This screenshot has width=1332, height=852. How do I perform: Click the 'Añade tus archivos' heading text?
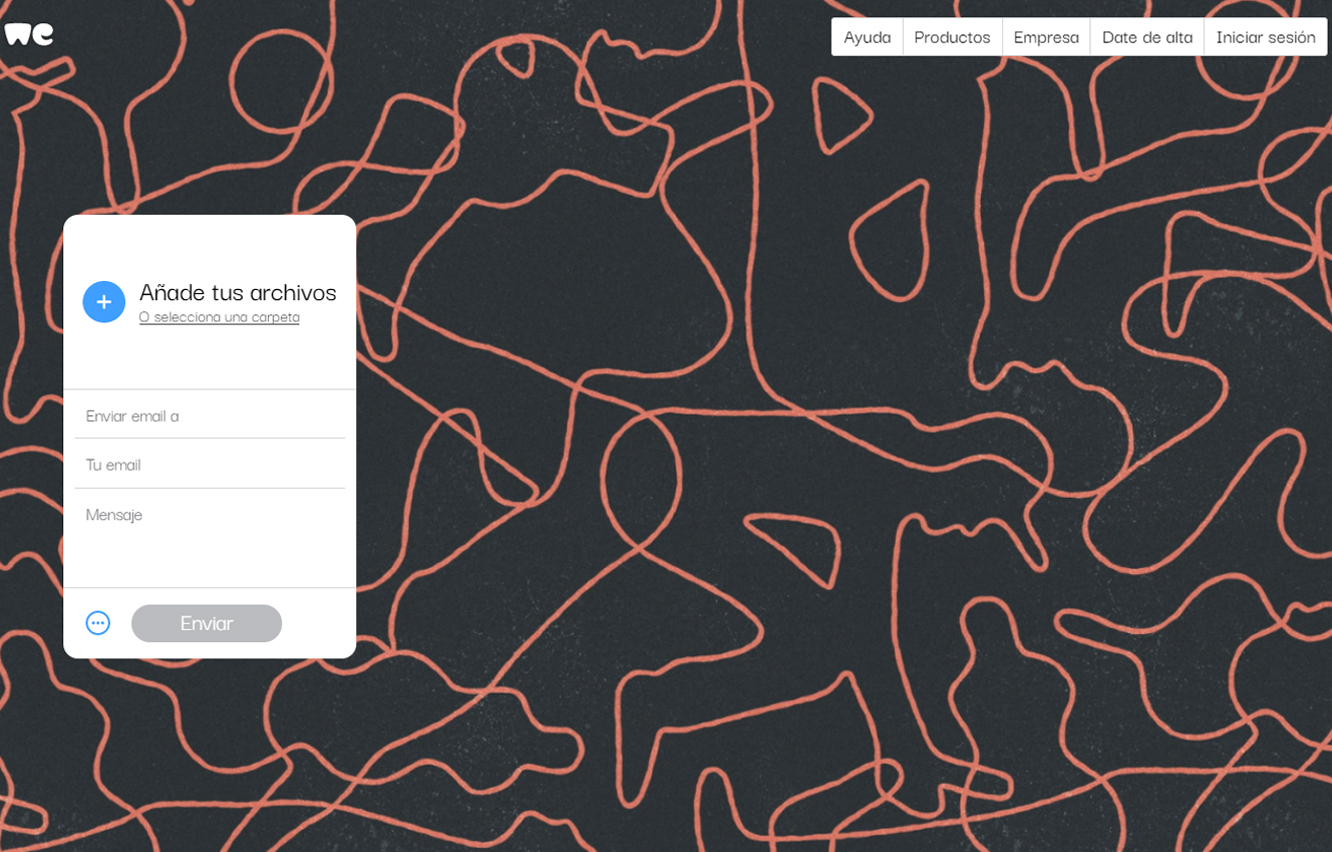238,293
